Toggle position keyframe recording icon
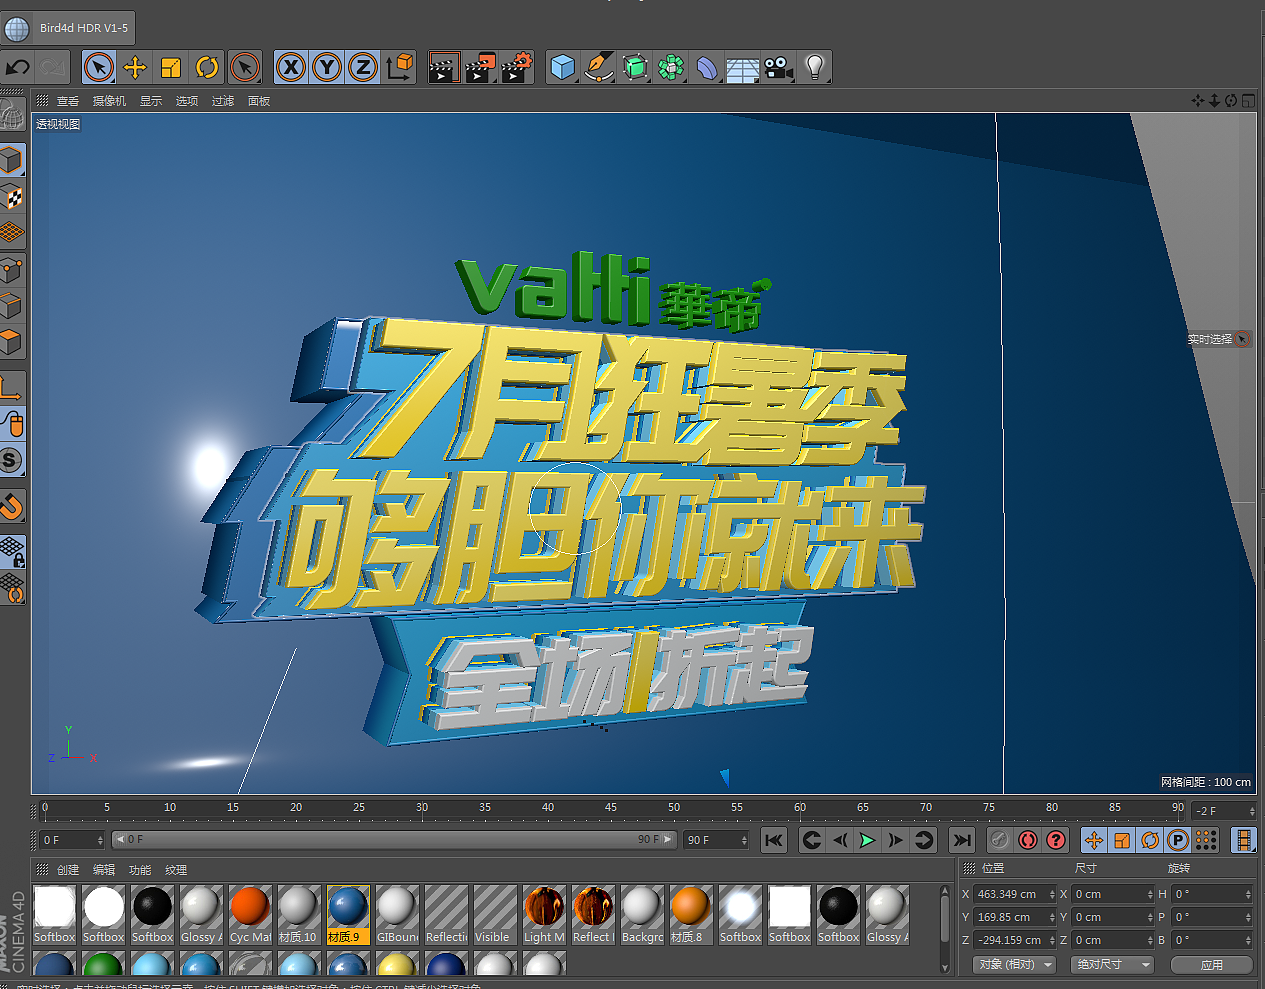Viewport: 1265px width, 989px height. tap(1094, 840)
